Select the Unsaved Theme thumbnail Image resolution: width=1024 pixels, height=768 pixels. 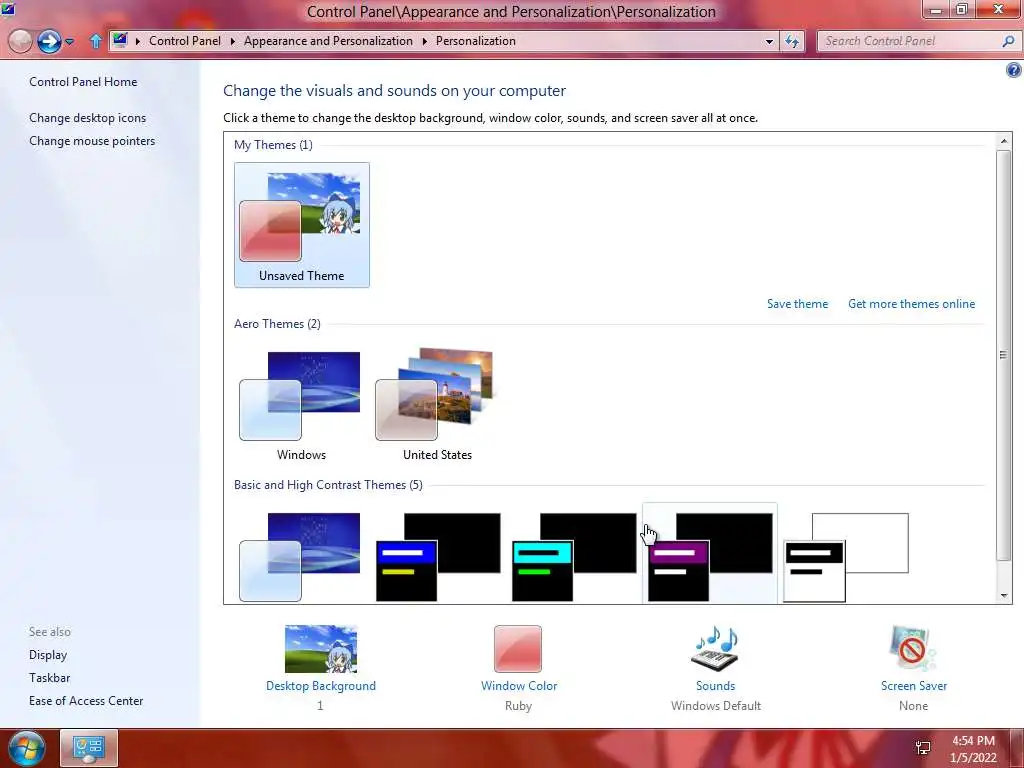point(302,225)
